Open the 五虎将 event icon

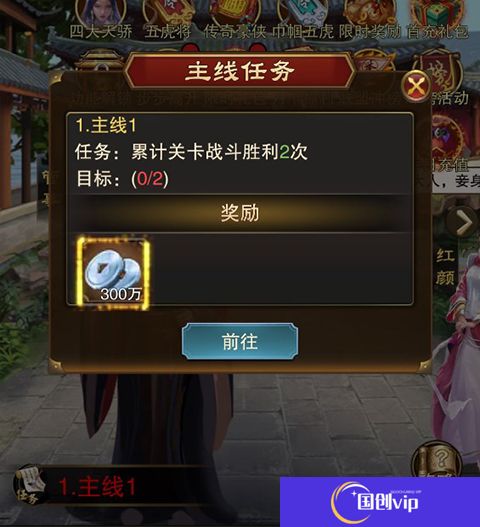168,18
